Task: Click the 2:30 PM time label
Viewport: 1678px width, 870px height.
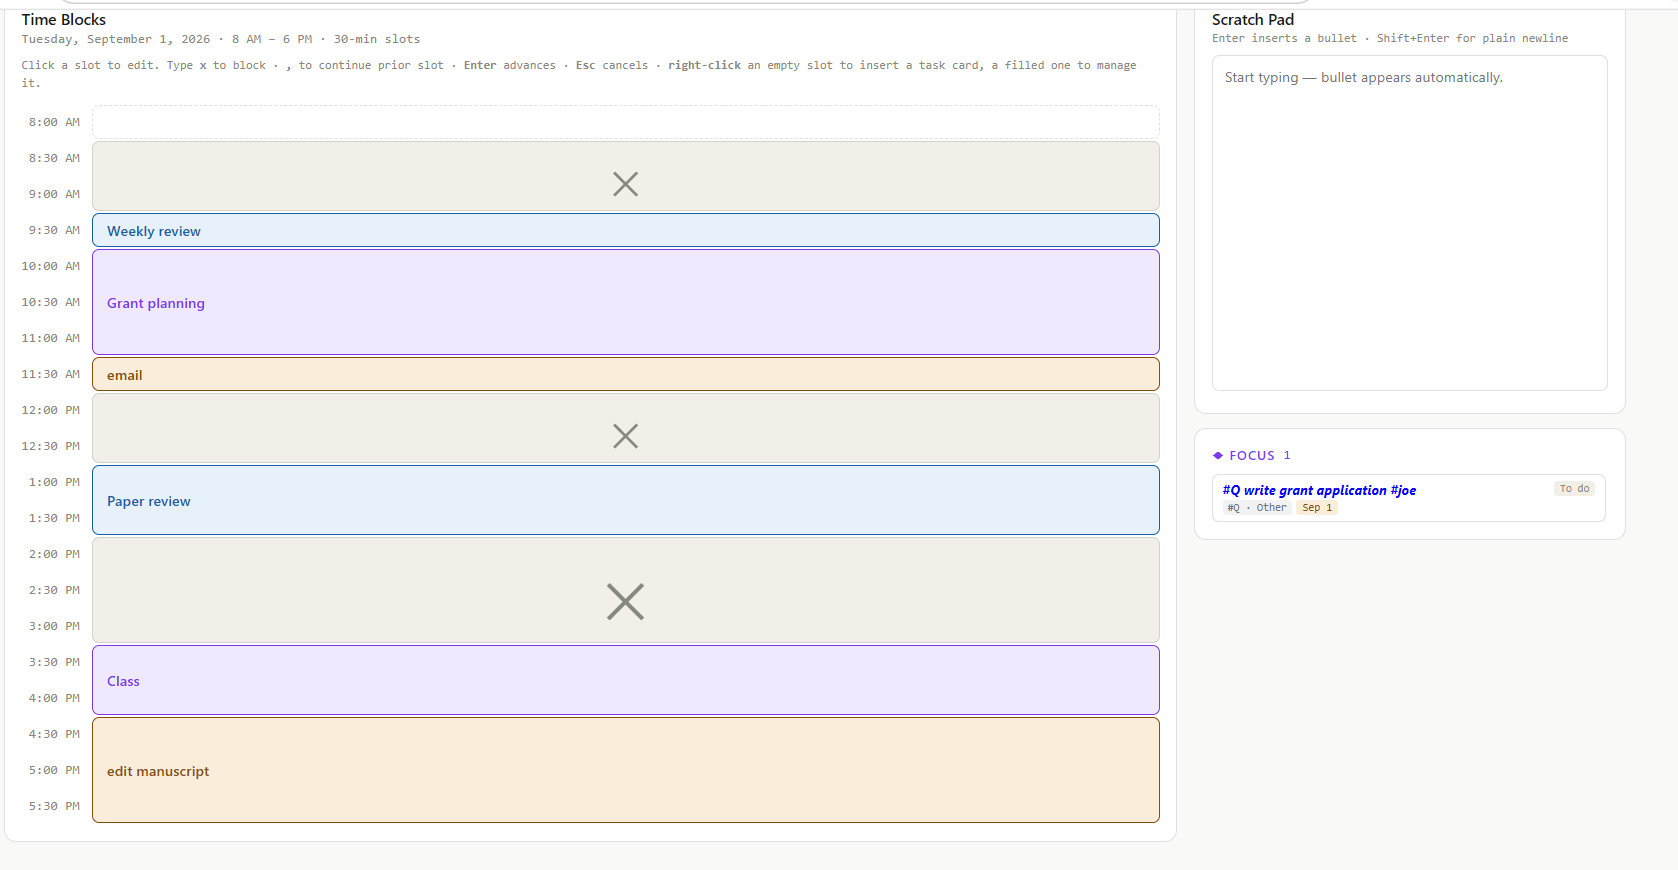Action: (x=54, y=590)
